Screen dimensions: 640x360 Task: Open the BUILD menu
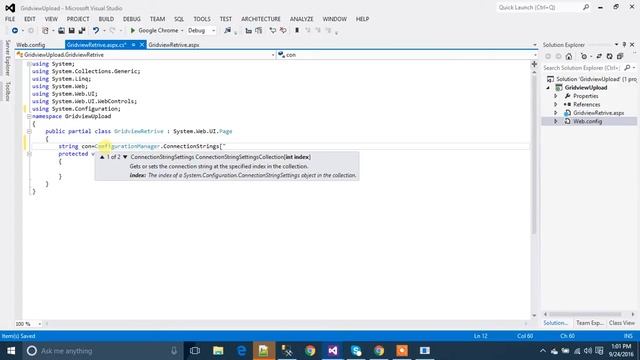point(106,19)
